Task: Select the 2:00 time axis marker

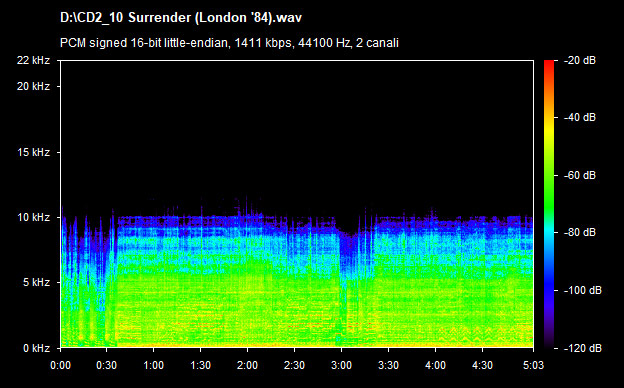Action: pos(248,365)
